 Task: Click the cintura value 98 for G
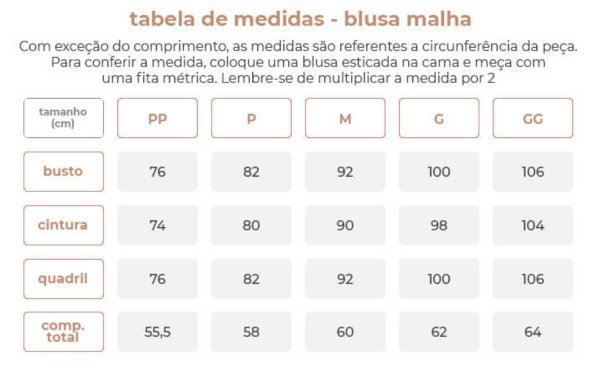click(439, 225)
